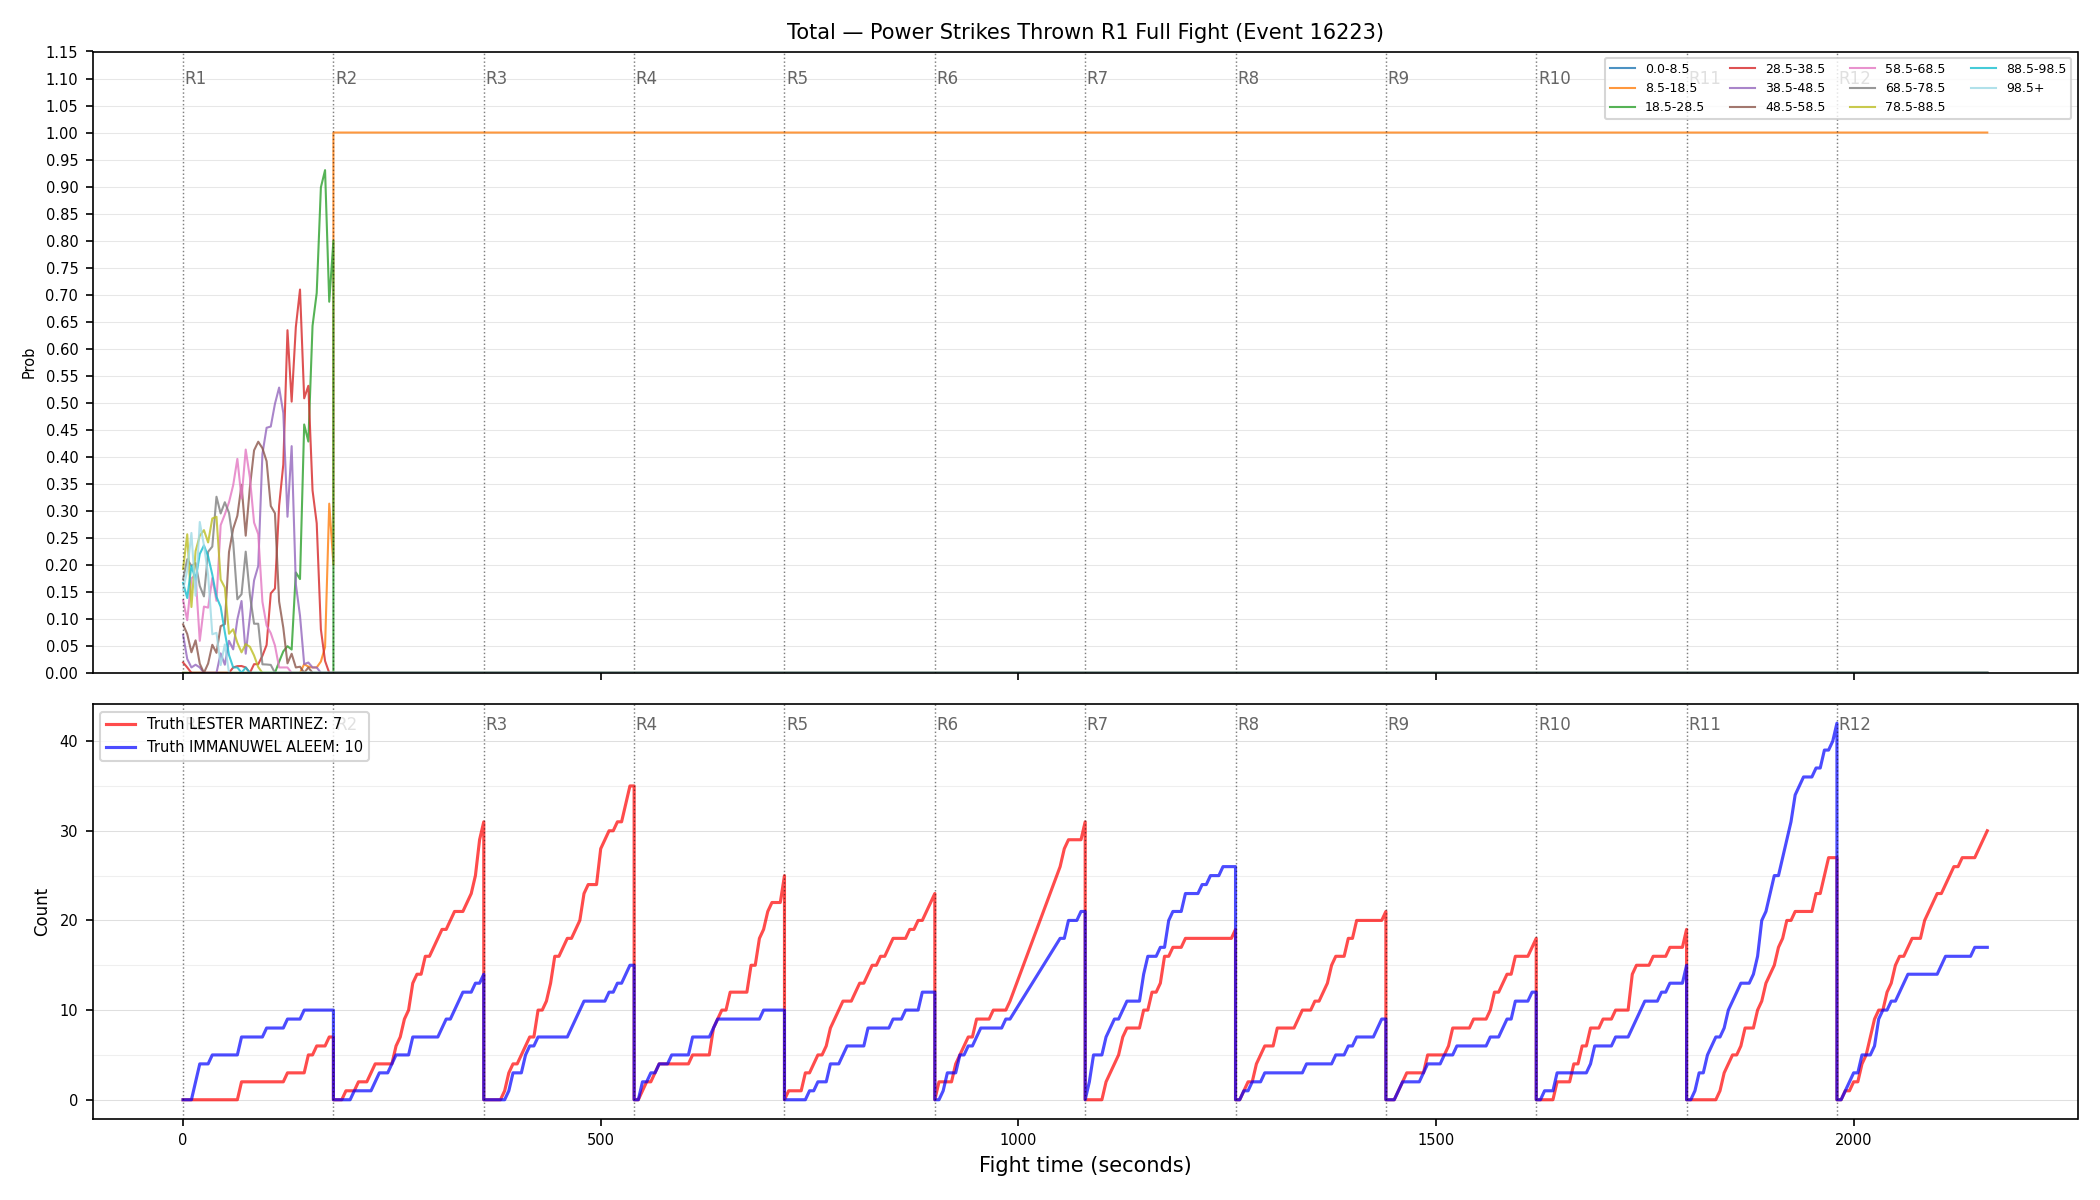Click the 'Count' y-axis label
Screen dimensions: 2100x1200
(x=41, y=912)
